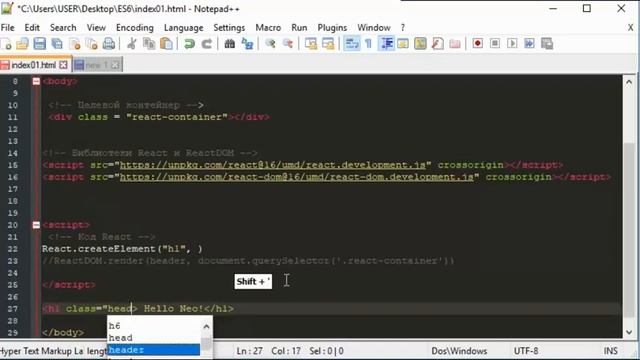Undo the last edit with the green arrow
This screenshot has width=640, height=360.
(x=189, y=44)
